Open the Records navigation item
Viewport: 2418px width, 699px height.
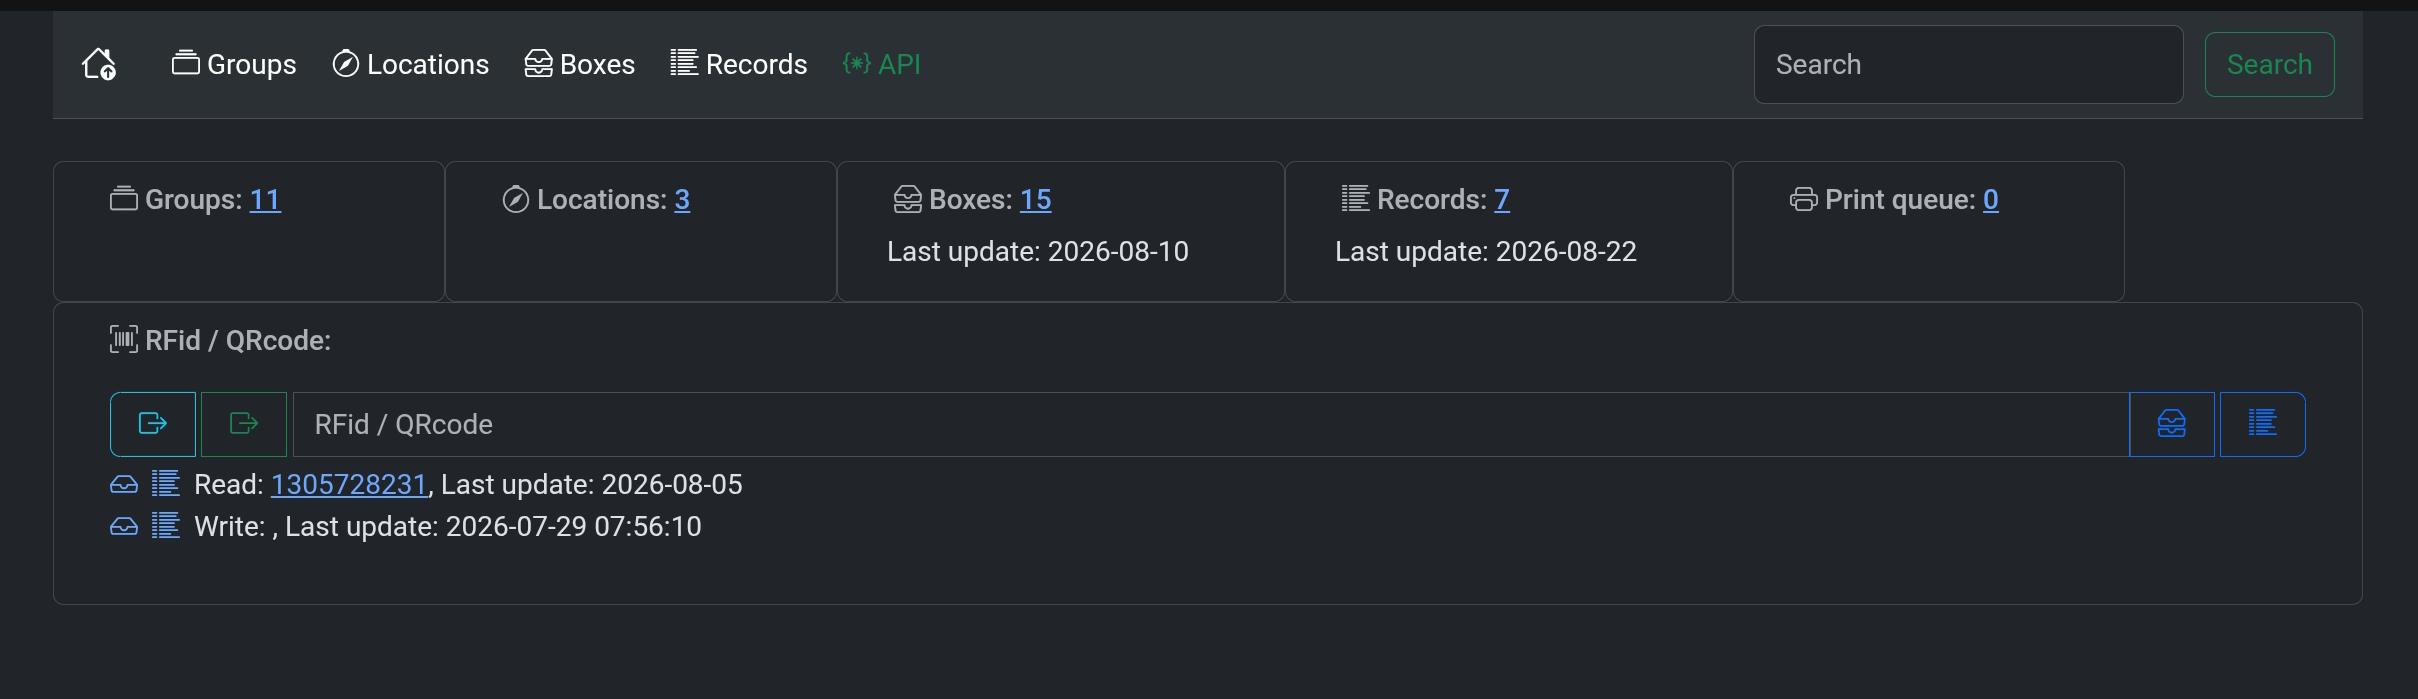[x=739, y=64]
